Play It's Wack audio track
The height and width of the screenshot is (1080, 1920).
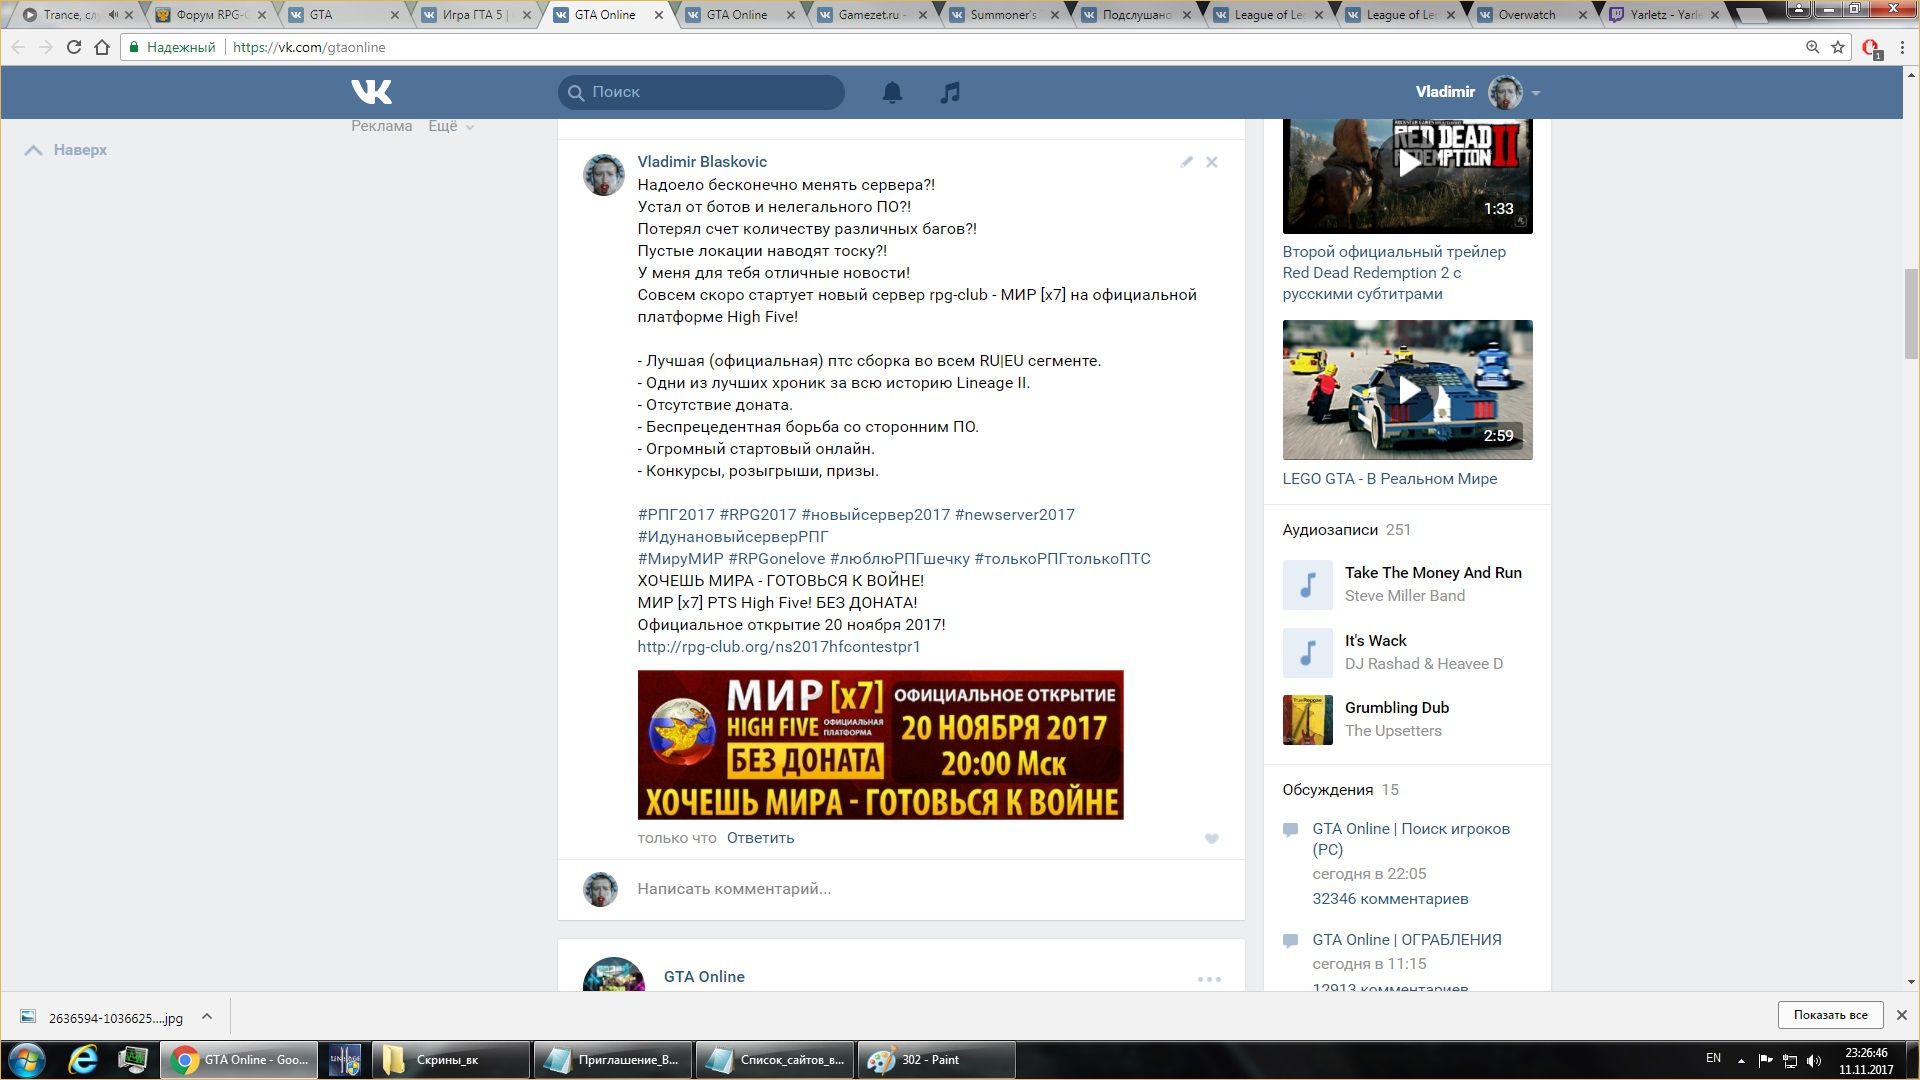point(1307,653)
